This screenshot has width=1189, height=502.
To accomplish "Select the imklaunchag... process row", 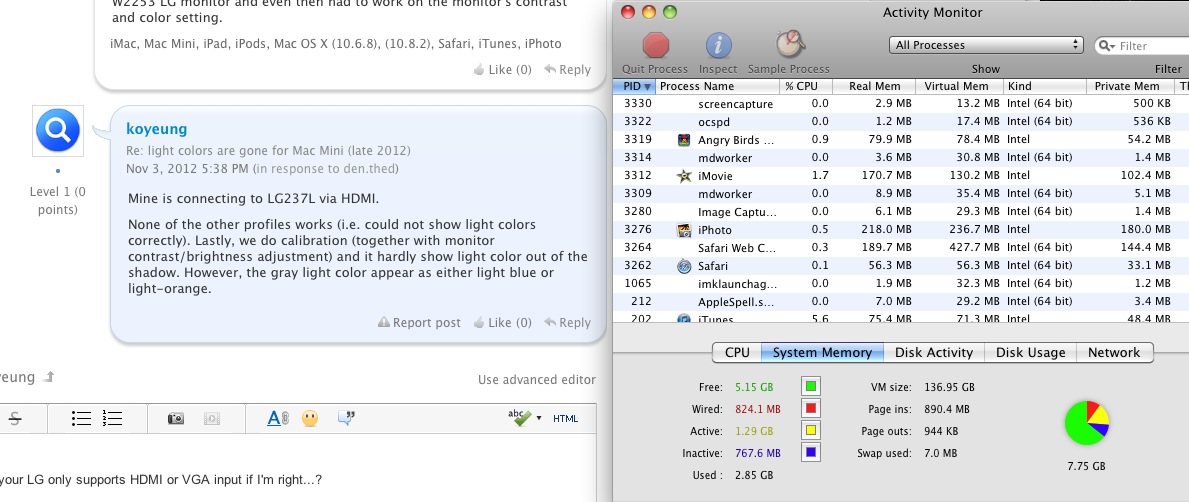I will pos(901,284).
